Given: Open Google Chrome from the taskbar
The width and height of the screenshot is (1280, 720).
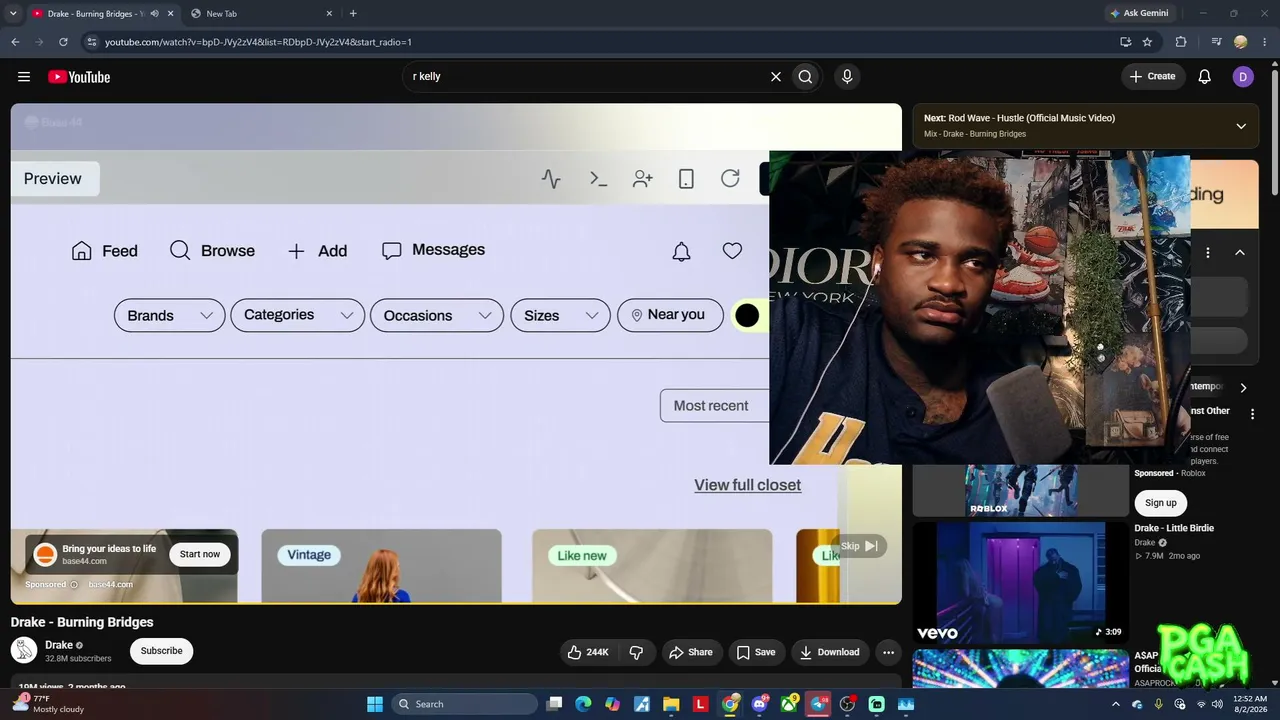Looking at the screenshot, I should [x=730, y=704].
